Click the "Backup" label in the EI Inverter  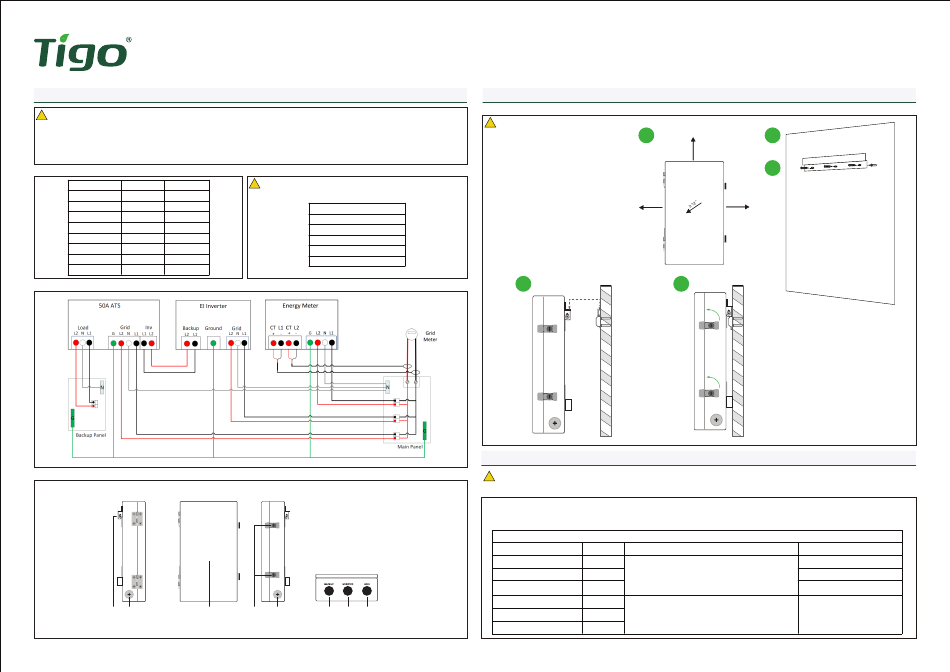191,328
